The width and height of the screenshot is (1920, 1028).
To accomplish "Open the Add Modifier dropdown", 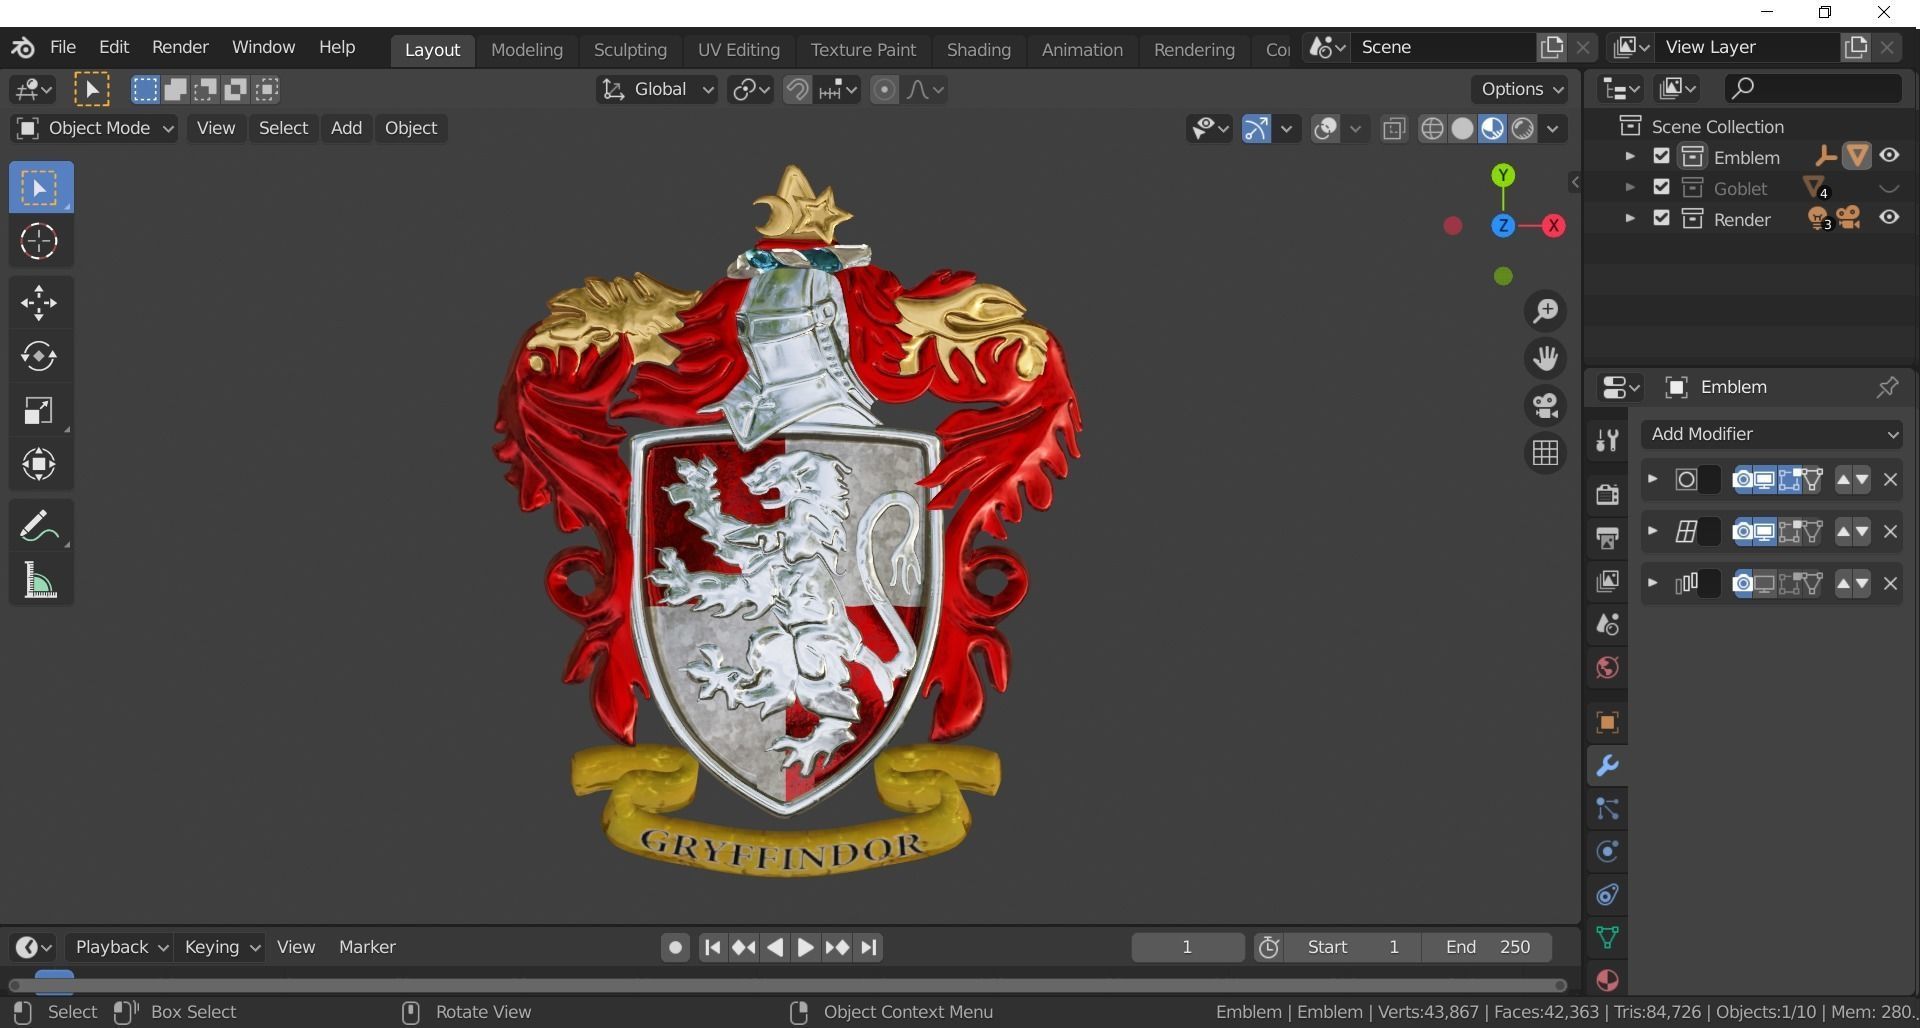I will click(1772, 434).
